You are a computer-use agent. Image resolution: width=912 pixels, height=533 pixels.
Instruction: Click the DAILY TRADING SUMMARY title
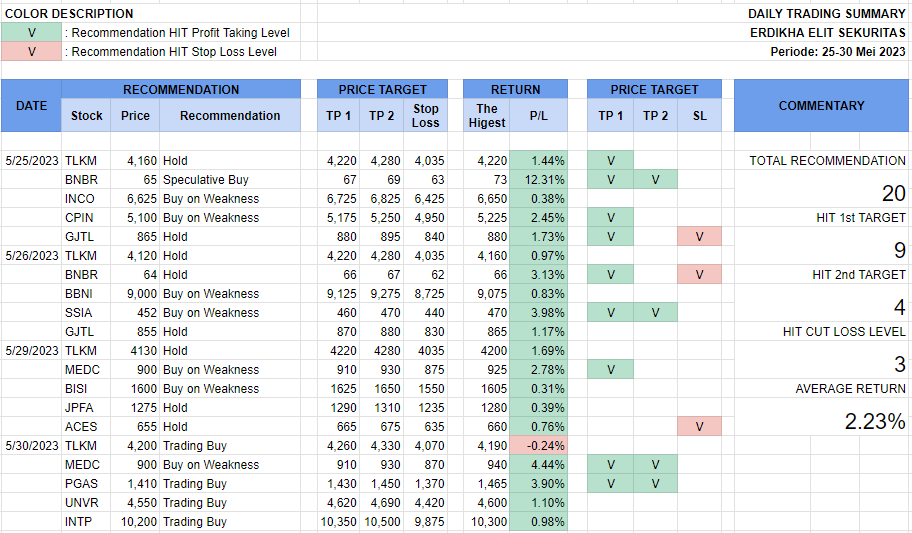point(826,14)
